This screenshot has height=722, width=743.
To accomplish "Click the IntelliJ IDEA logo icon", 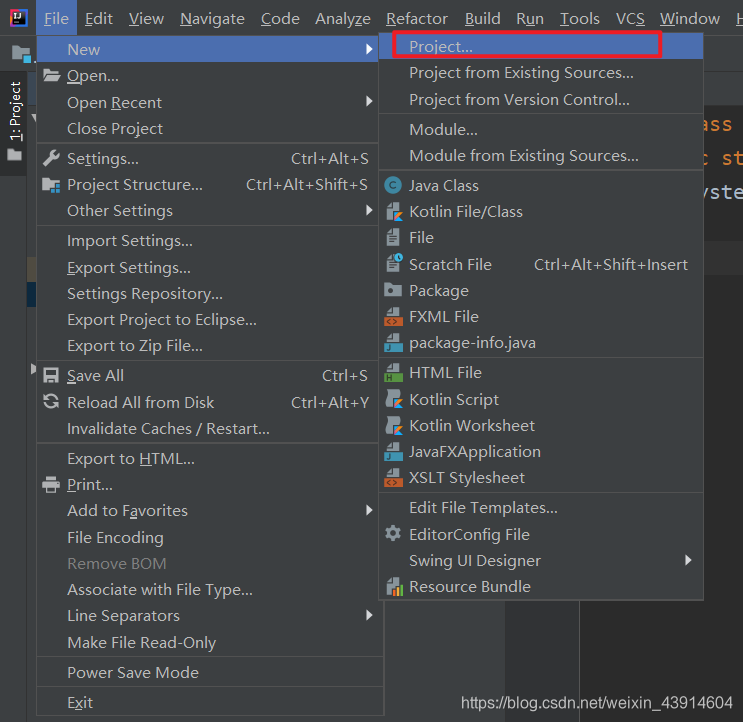I will point(18,18).
